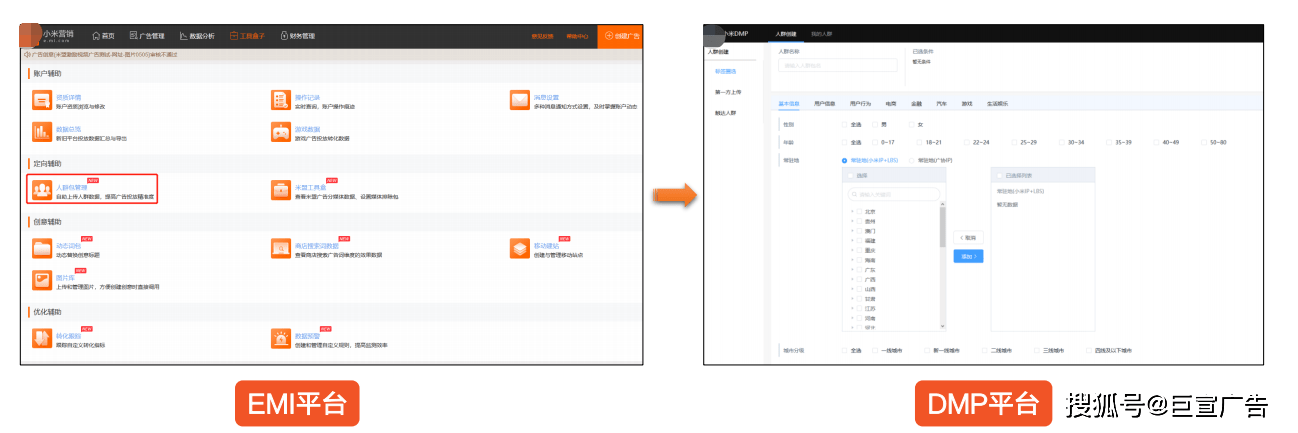Open the 游戏数据 gamepad icon
Screen dimensions: 1298x433
pos(279,132)
